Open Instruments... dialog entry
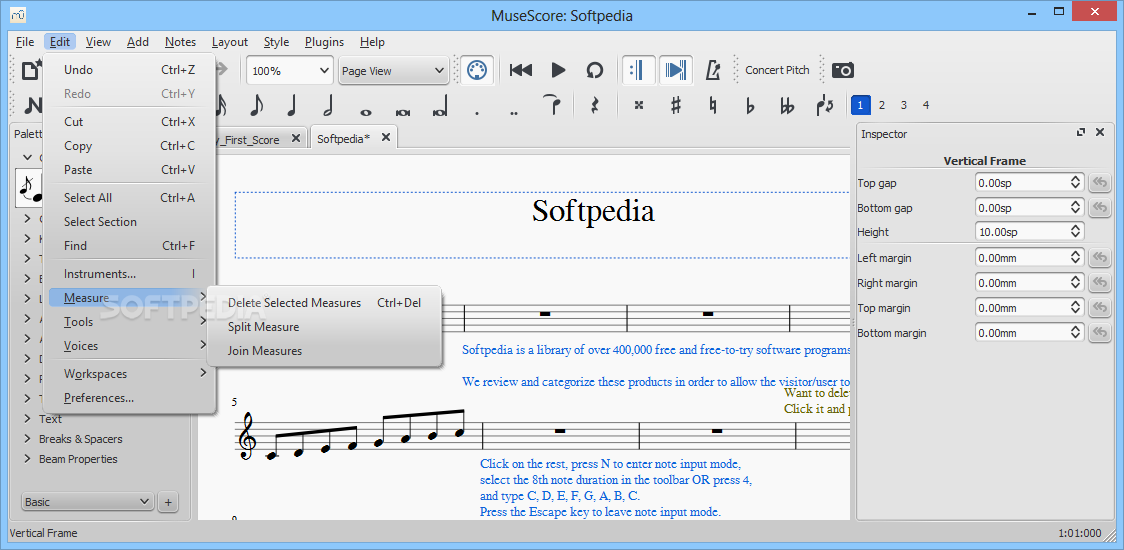The width and height of the screenshot is (1124, 550). coord(129,274)
